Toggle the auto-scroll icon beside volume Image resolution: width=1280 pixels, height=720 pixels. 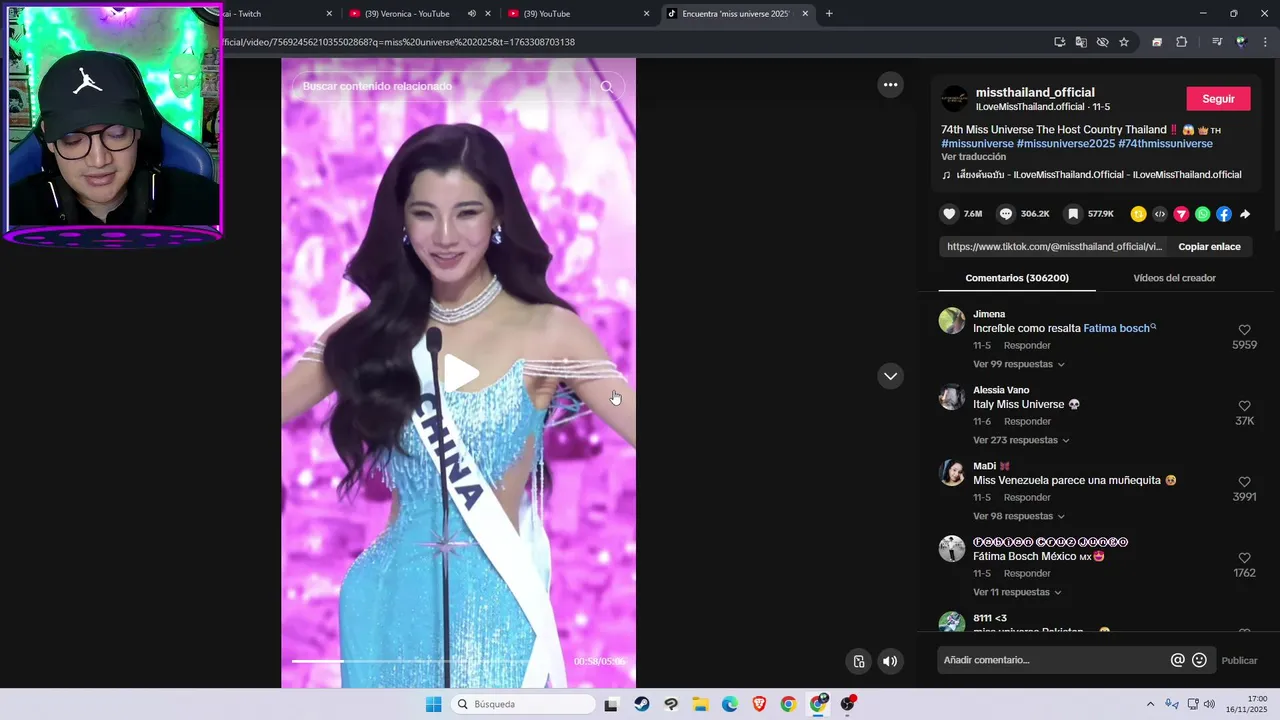click(x=859, y=661)
